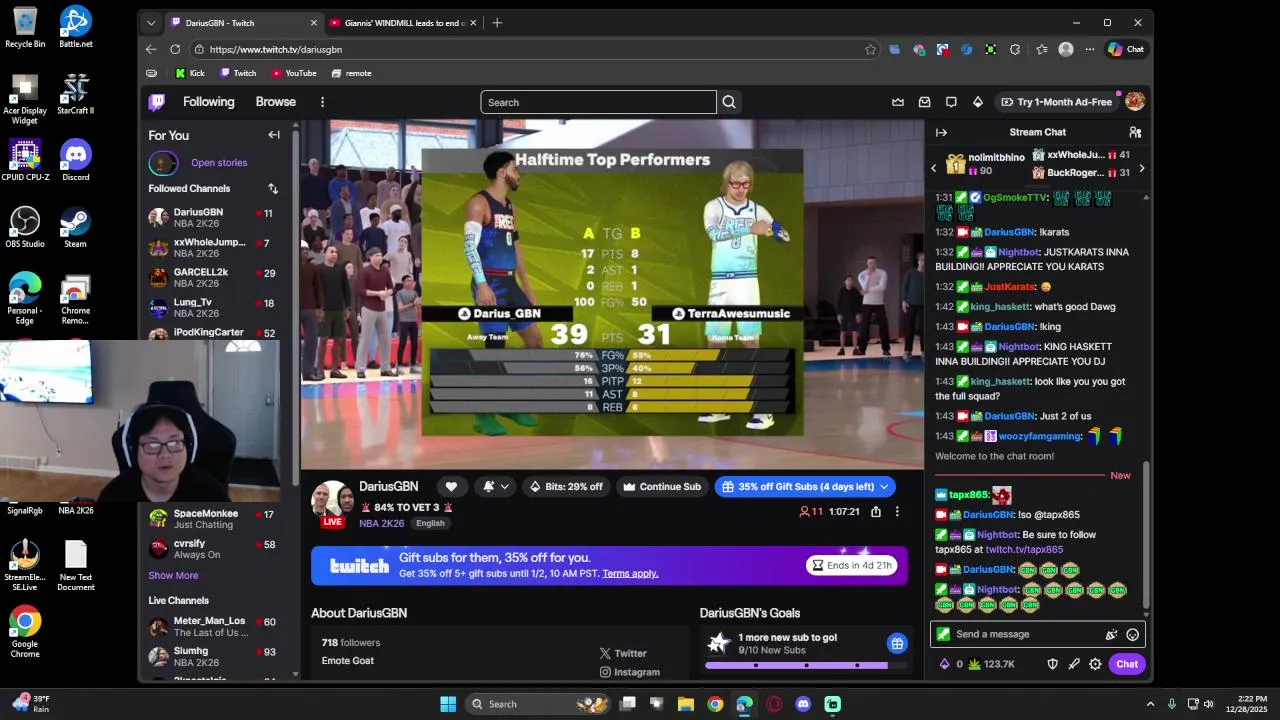Open Discord from taskbar

pos(803,704)
